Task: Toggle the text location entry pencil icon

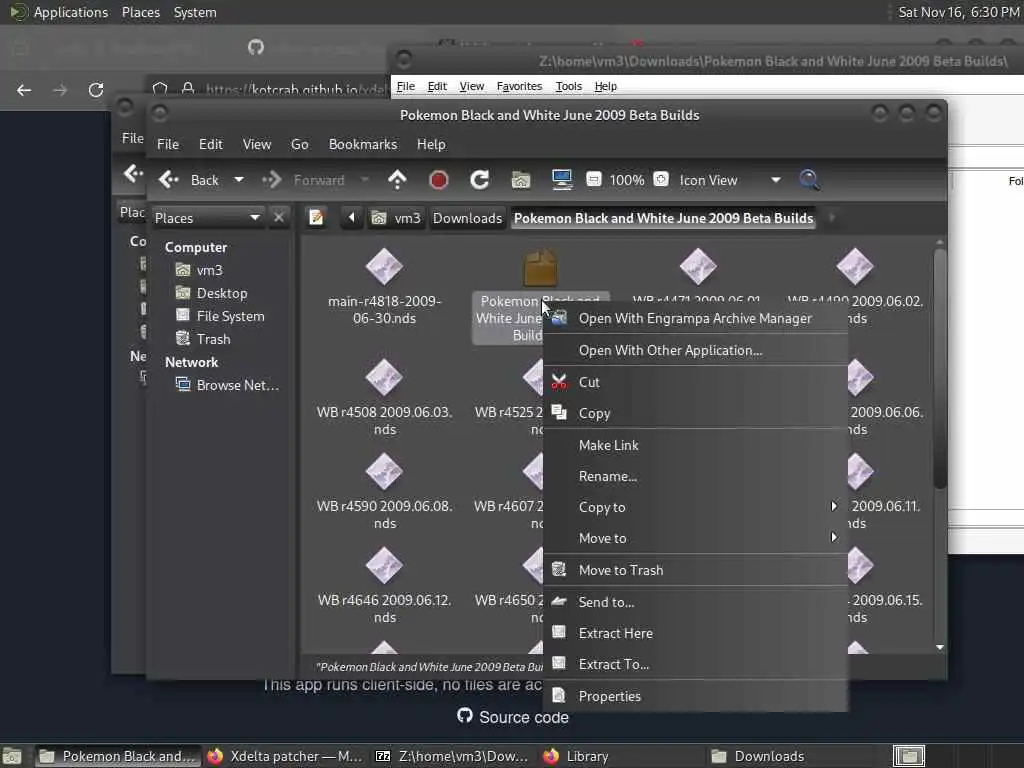Action: pos(317,217)
